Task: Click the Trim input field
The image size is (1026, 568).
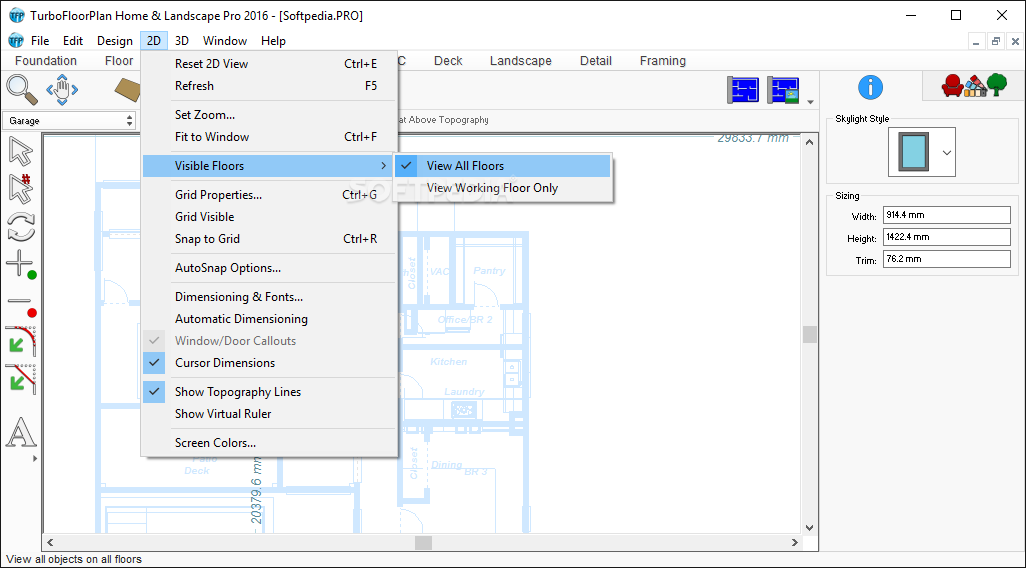Action: pyautogui.click(x=946, y=259)
